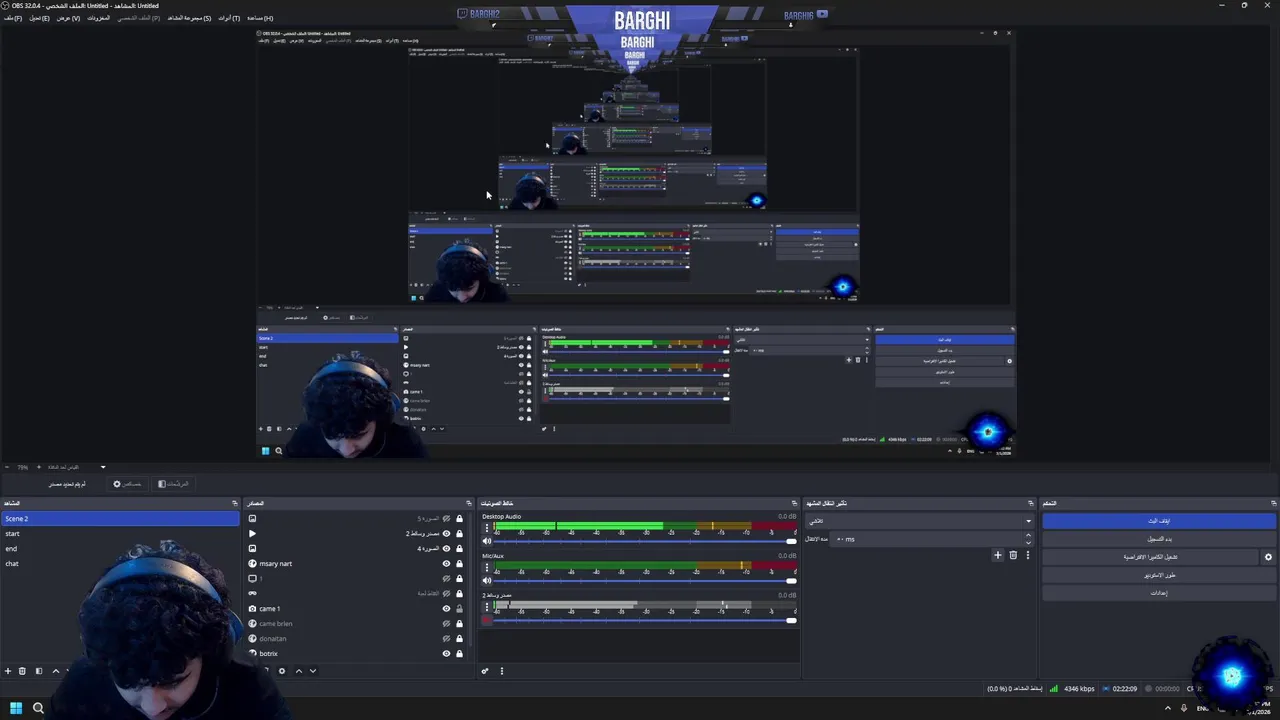Open the تحرير (E) menu
This screenshot has height=720, width=1280.
click(39, 18)
